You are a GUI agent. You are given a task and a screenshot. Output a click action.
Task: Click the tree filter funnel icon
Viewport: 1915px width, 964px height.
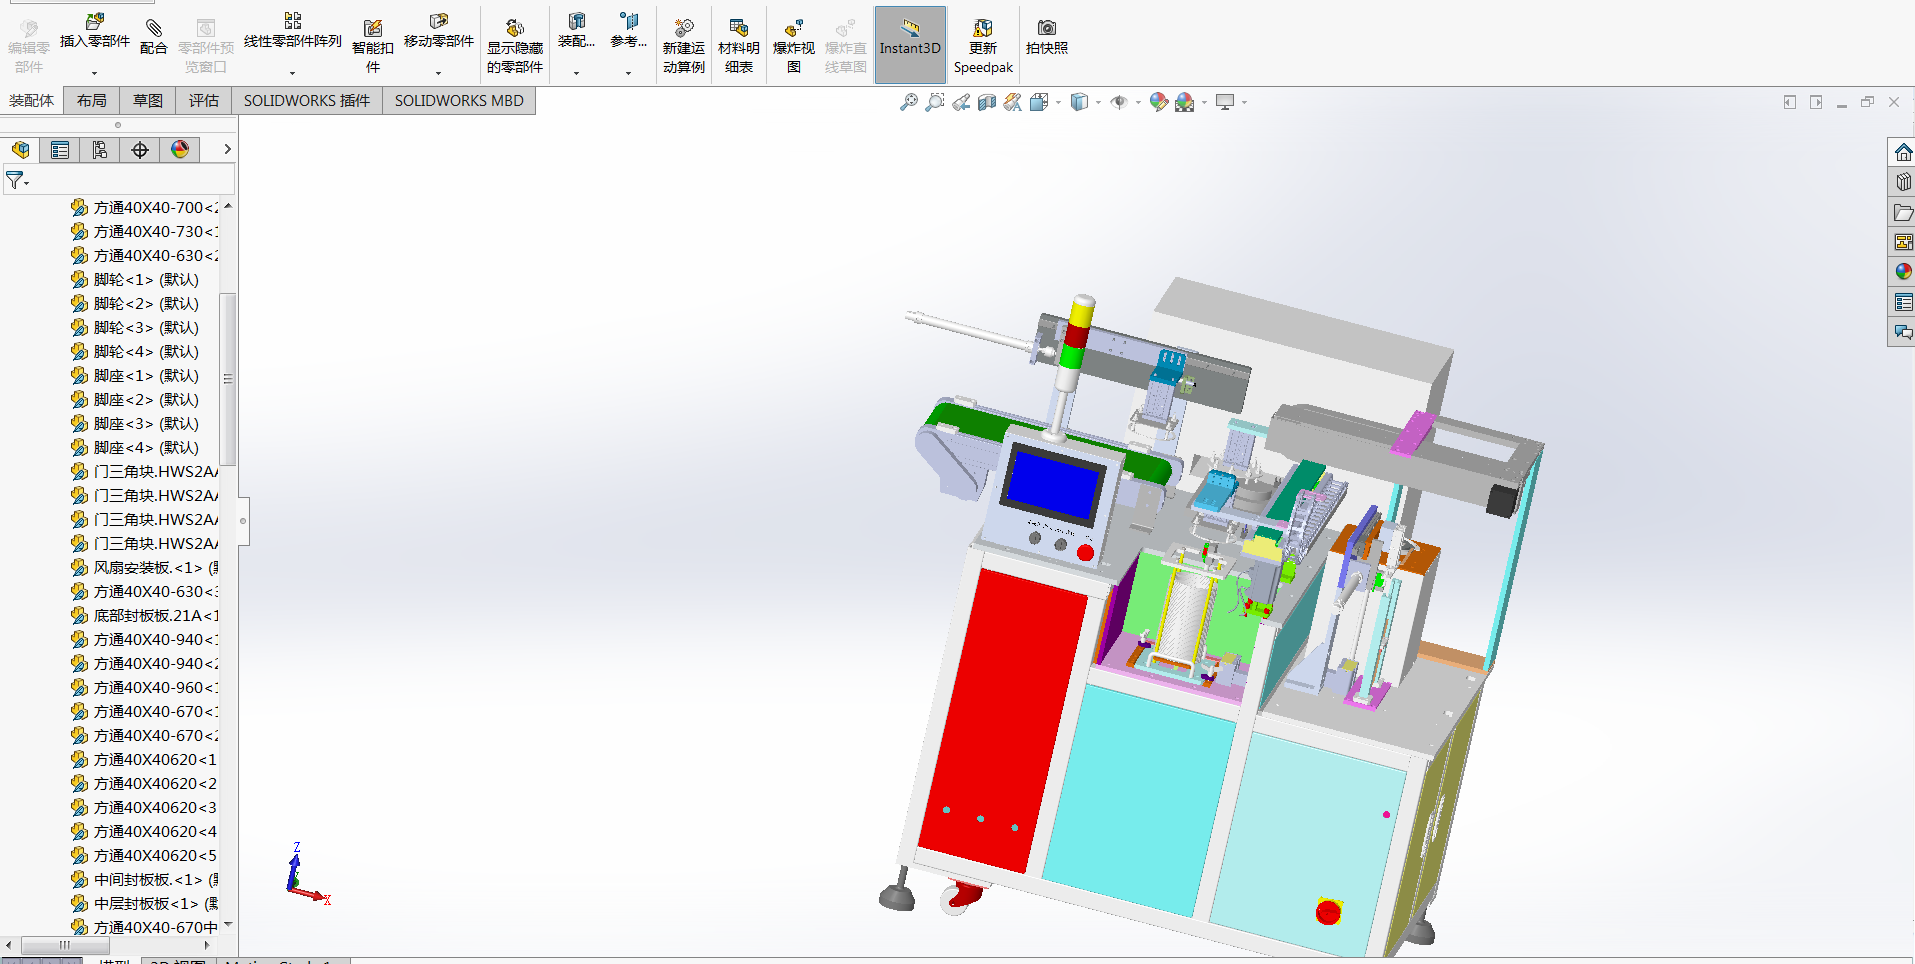click(x=17, y=181)
